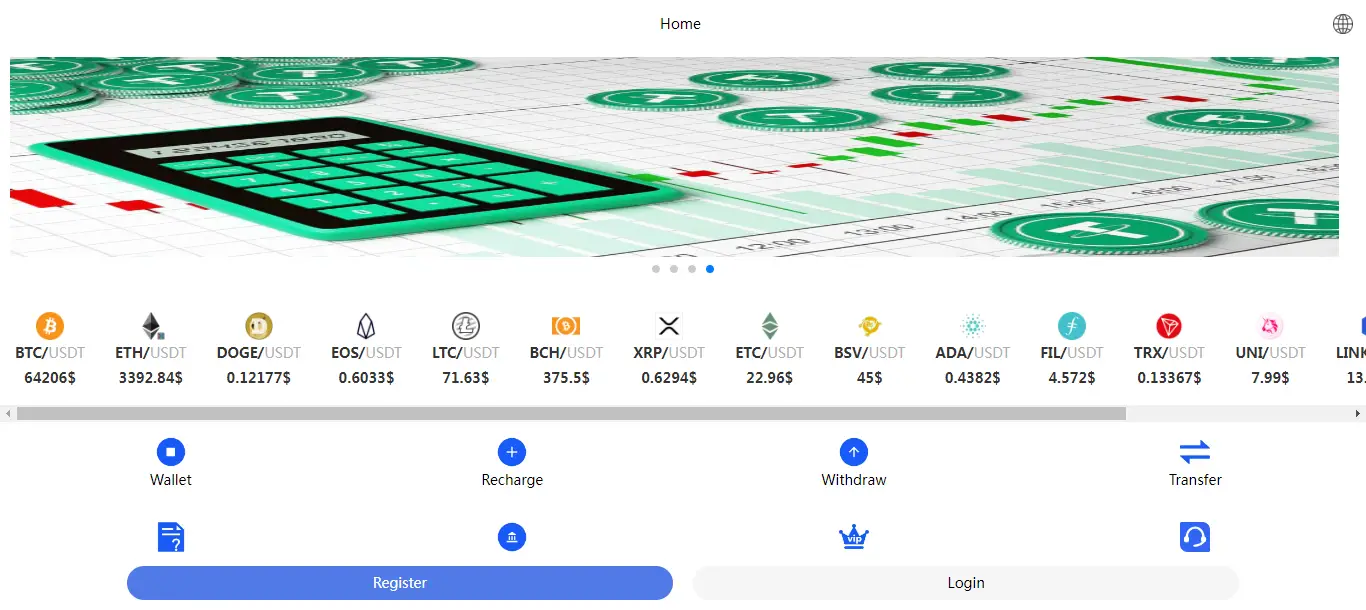Select the BTC/USDT Bitcoin pair
This screenshot has width=1366, height=610.
pos(50,350)
